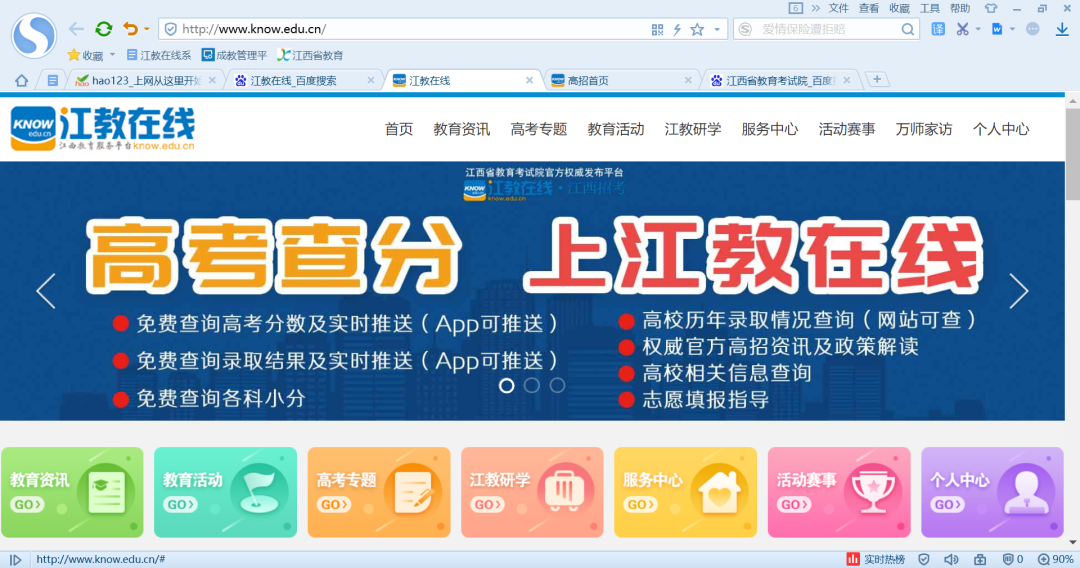Click the ad-block counter showing 0

[x=1012, y=559]
